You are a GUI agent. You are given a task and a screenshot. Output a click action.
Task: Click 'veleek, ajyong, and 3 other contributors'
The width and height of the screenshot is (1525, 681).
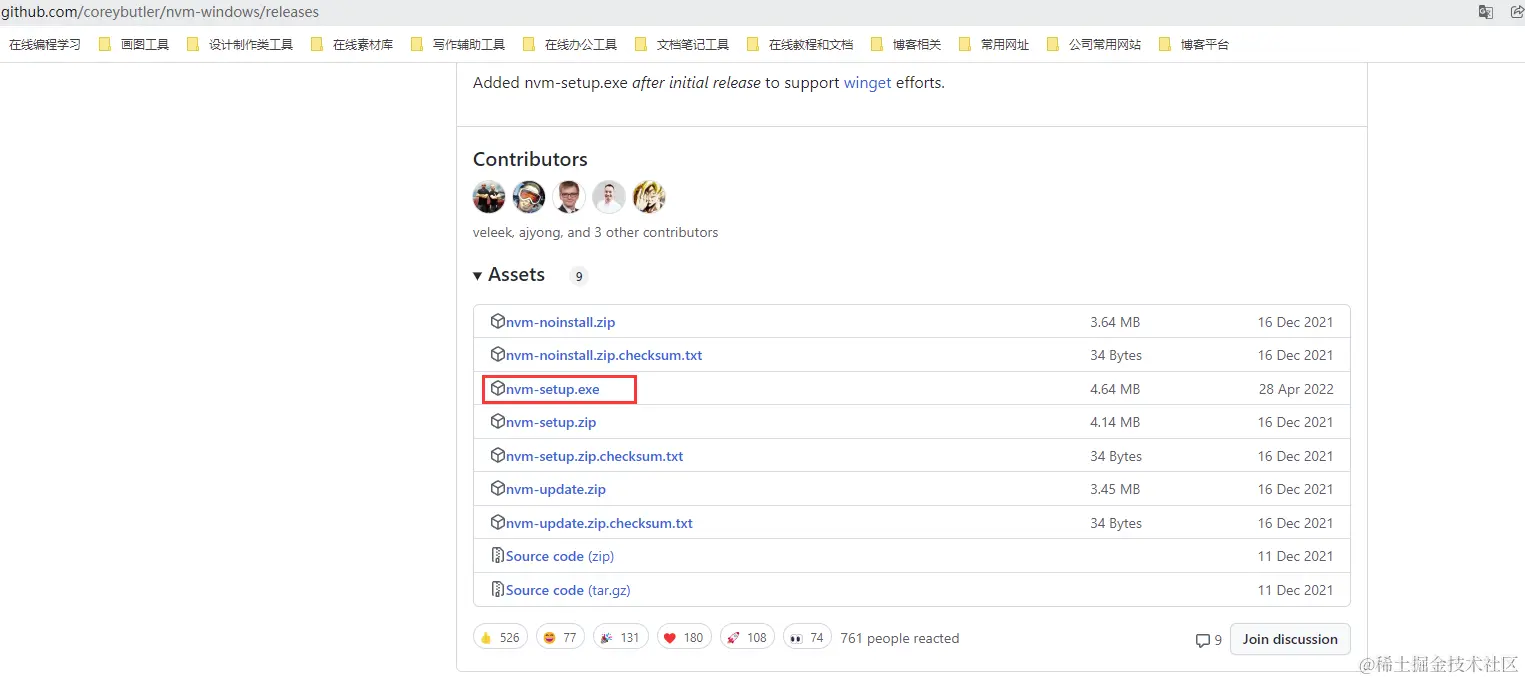pyautogui.click(x=596, y=232)
